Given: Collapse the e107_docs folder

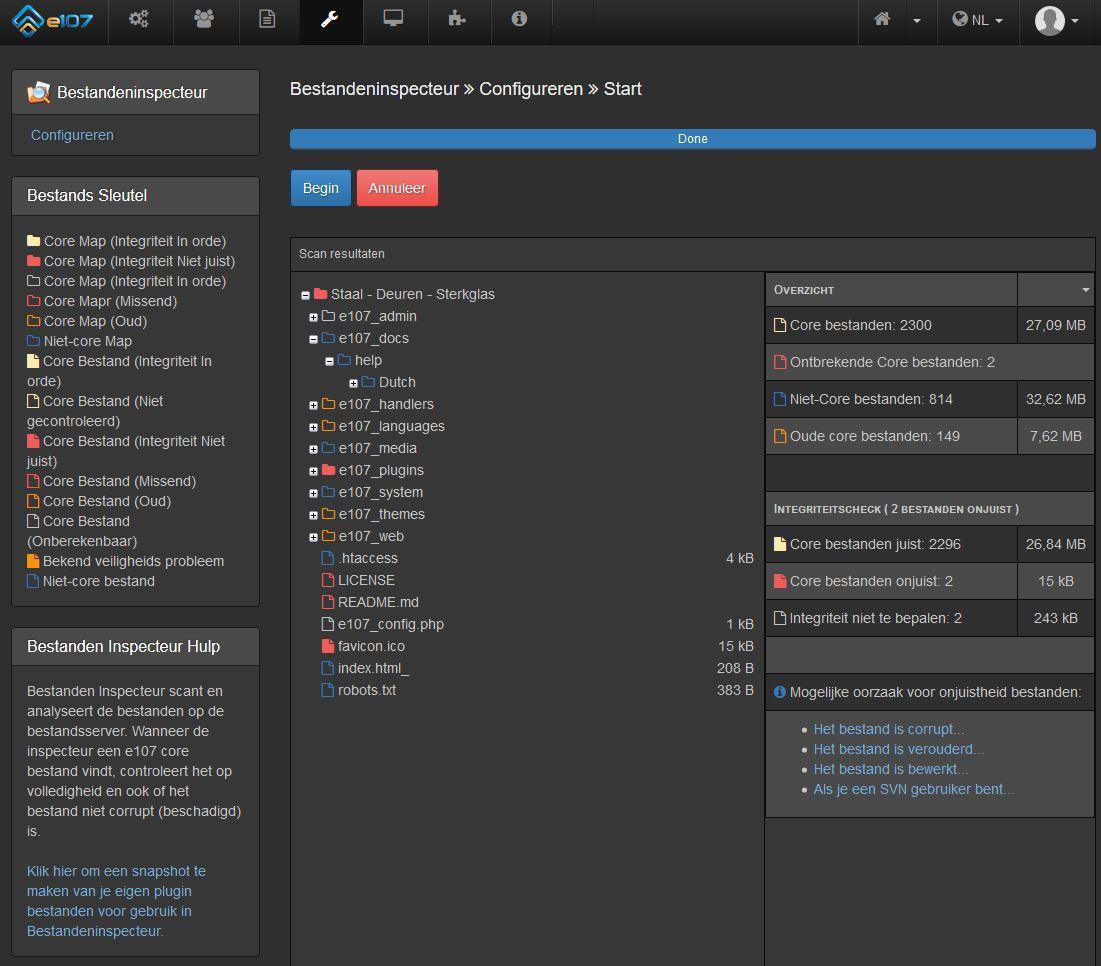Looking at the screenshot, I should (x=313, y=339).
